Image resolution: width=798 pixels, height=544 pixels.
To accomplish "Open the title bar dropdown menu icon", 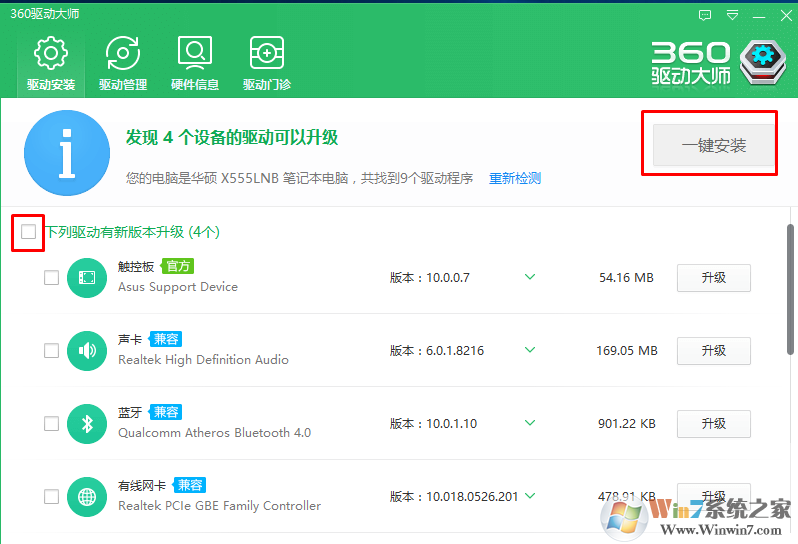I will click(733, 15).
